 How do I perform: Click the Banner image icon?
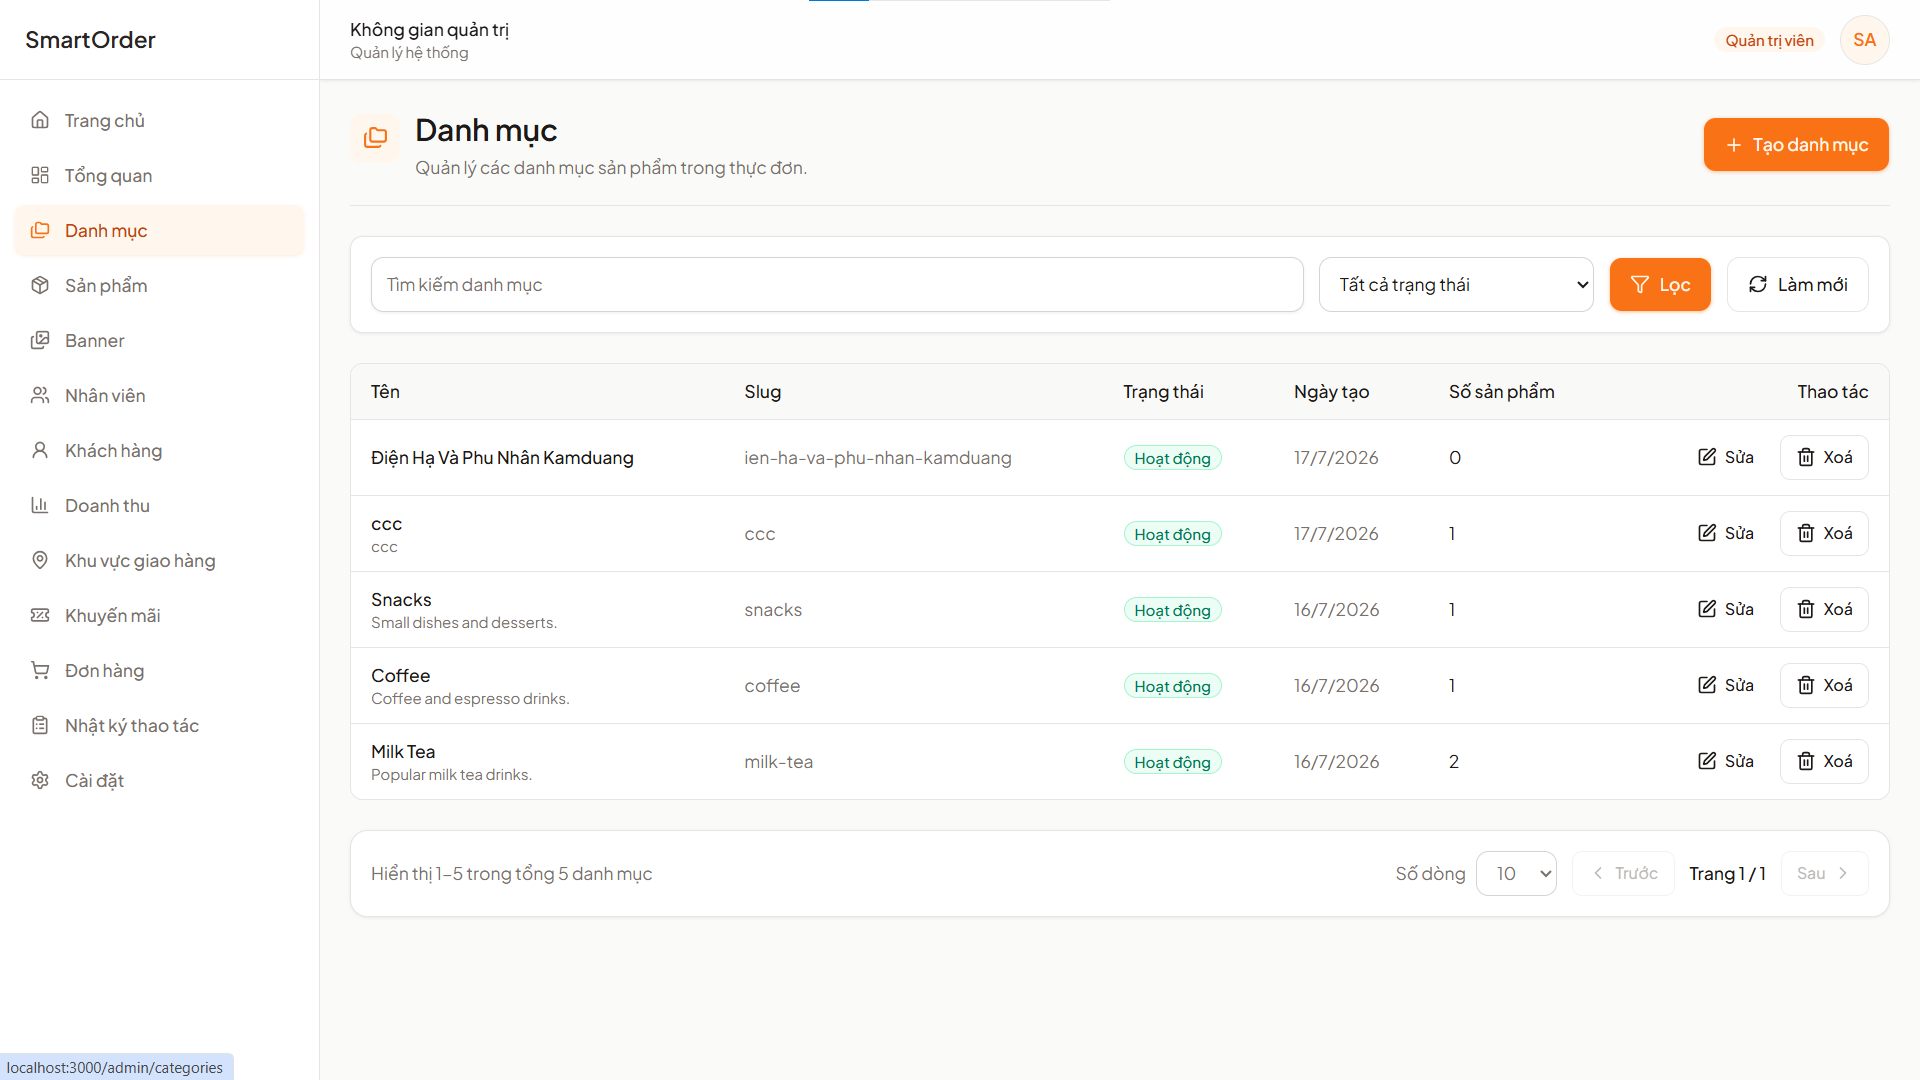tap(40, 340)
